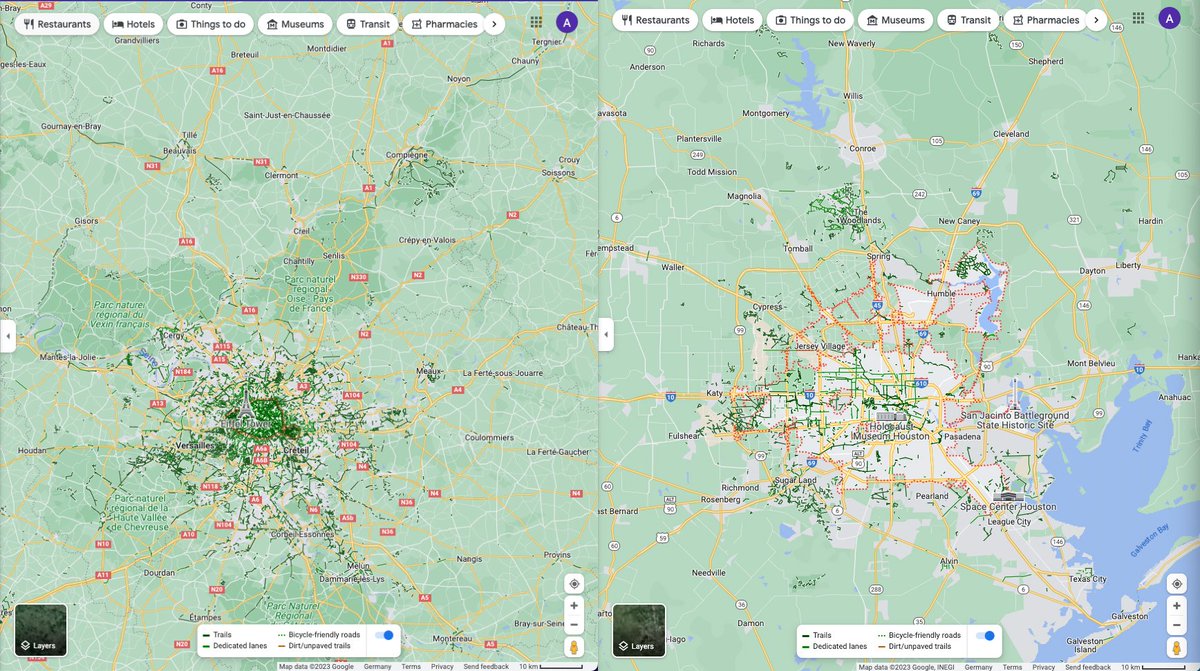The image size is (1200, 671).
Task: Show your location on Houston map
Action: point(1177,584)
